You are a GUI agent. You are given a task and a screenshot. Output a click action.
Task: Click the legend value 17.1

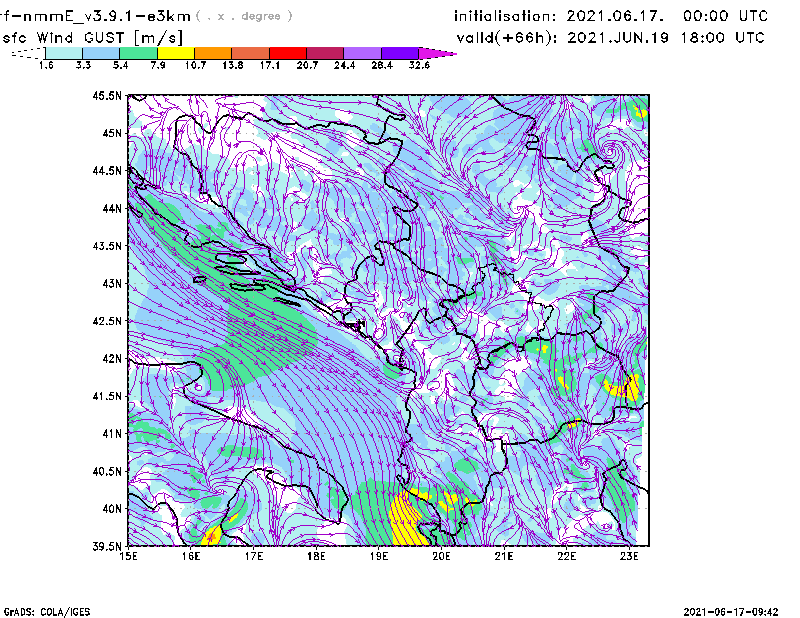point(270,65)
